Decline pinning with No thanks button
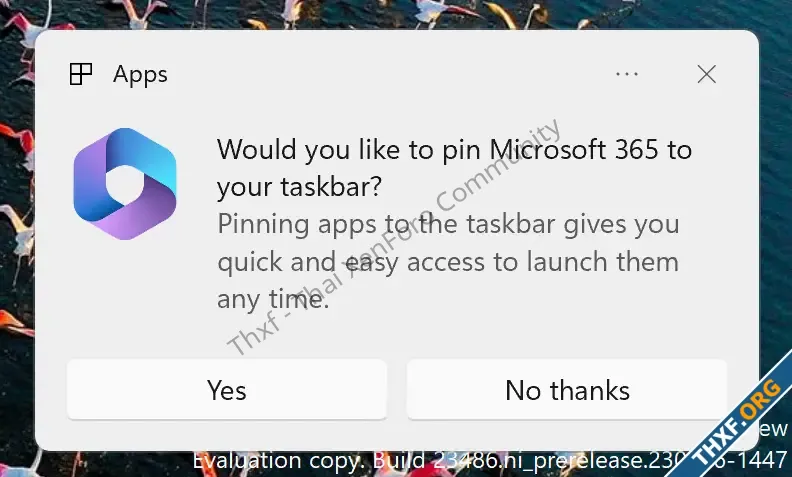Viewport: 792px width, 477px height. click(x=567, y=390)
